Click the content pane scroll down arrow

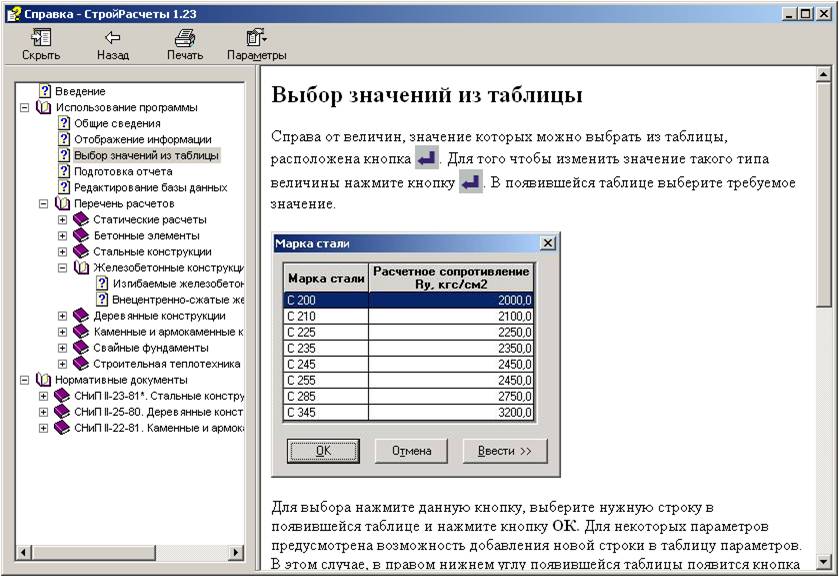click(823, 561)
